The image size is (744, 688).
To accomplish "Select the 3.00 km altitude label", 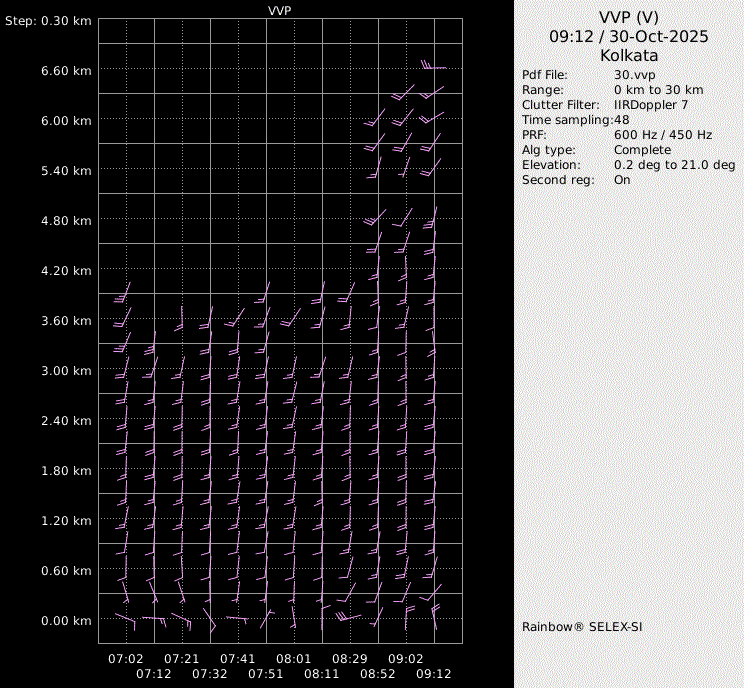I will 67,371.
